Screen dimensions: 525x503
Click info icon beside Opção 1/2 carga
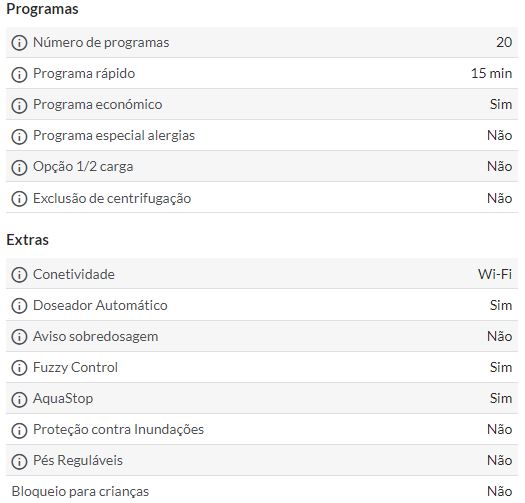click(19, 167)
